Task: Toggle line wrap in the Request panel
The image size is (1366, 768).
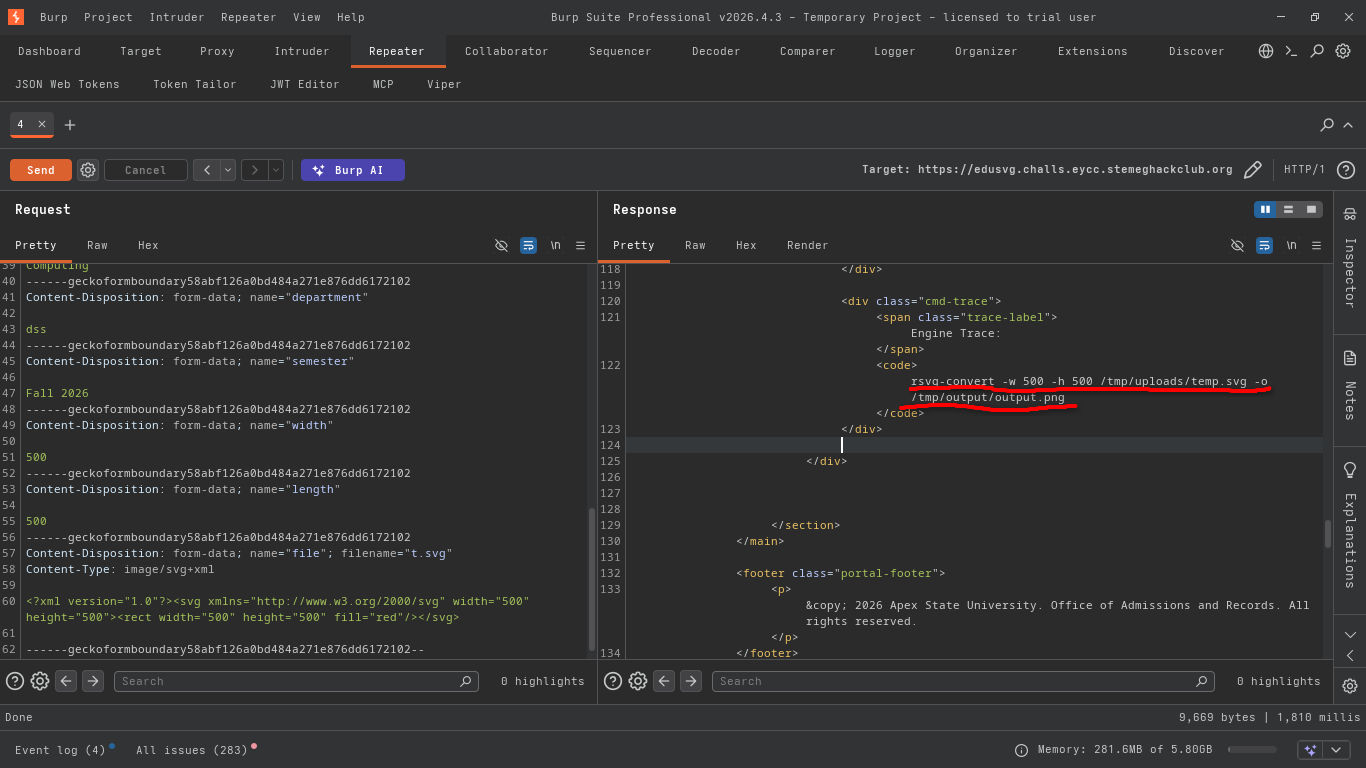Action: pos(528,245)
